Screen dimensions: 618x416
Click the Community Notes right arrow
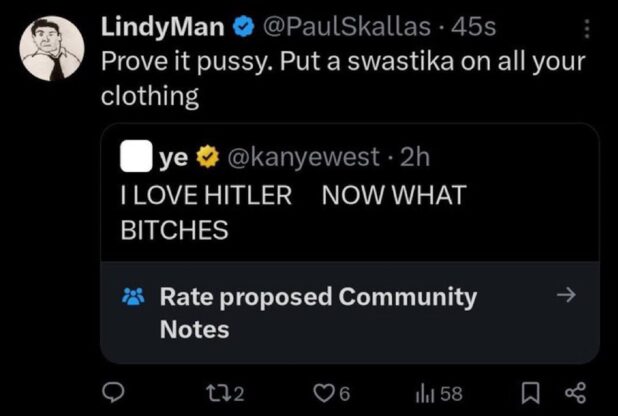565,295
